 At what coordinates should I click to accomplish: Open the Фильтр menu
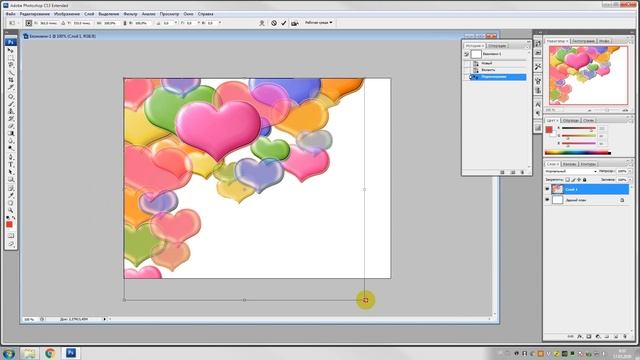(131, 14)
